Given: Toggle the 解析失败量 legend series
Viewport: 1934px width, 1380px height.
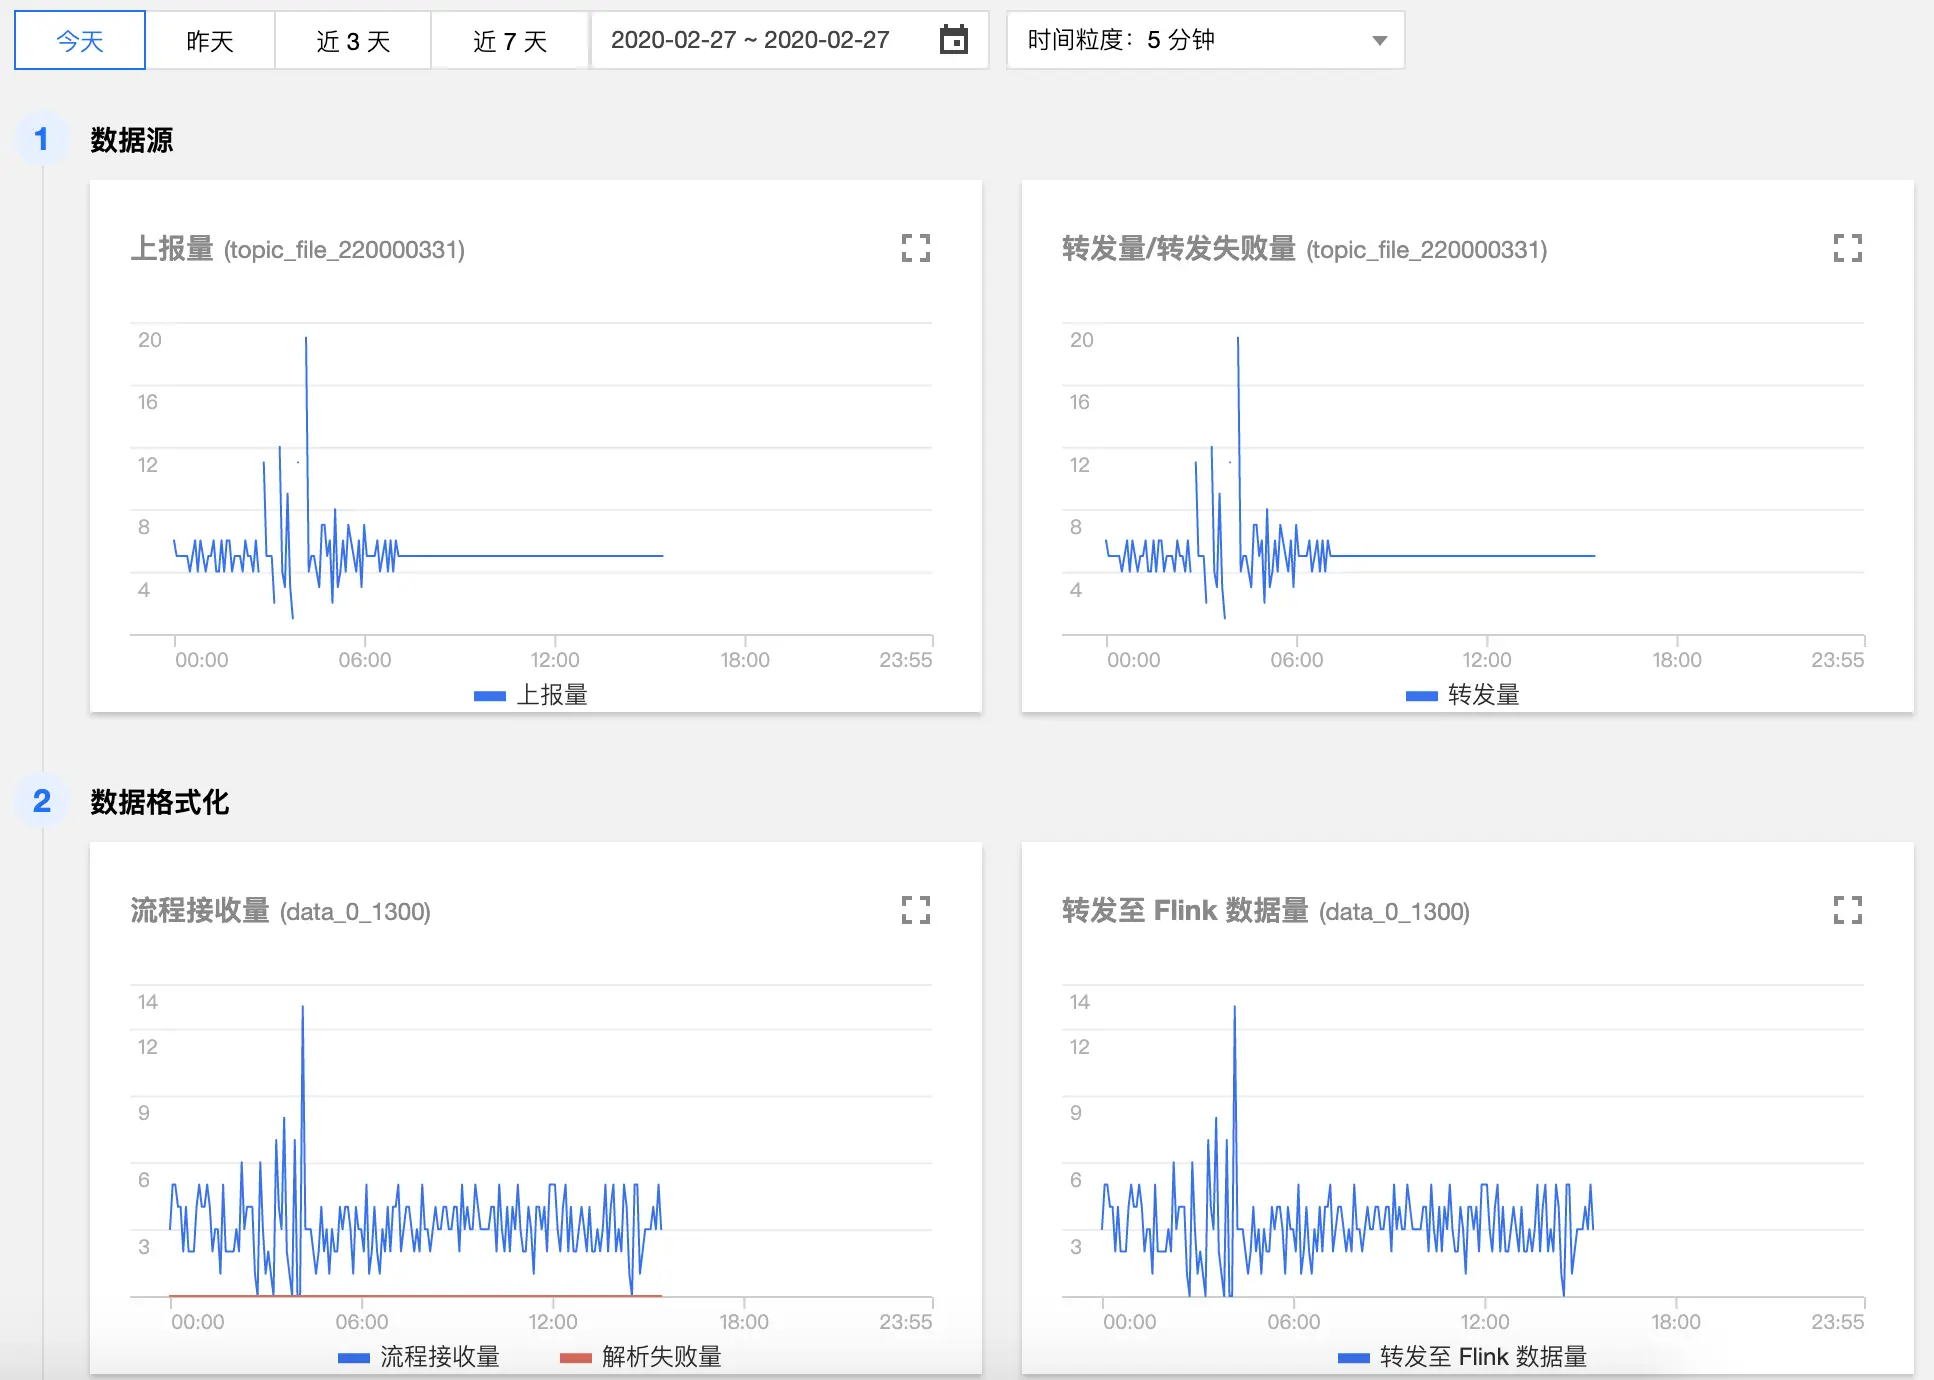Looking at the screenshot, I should click(661, 1357).
